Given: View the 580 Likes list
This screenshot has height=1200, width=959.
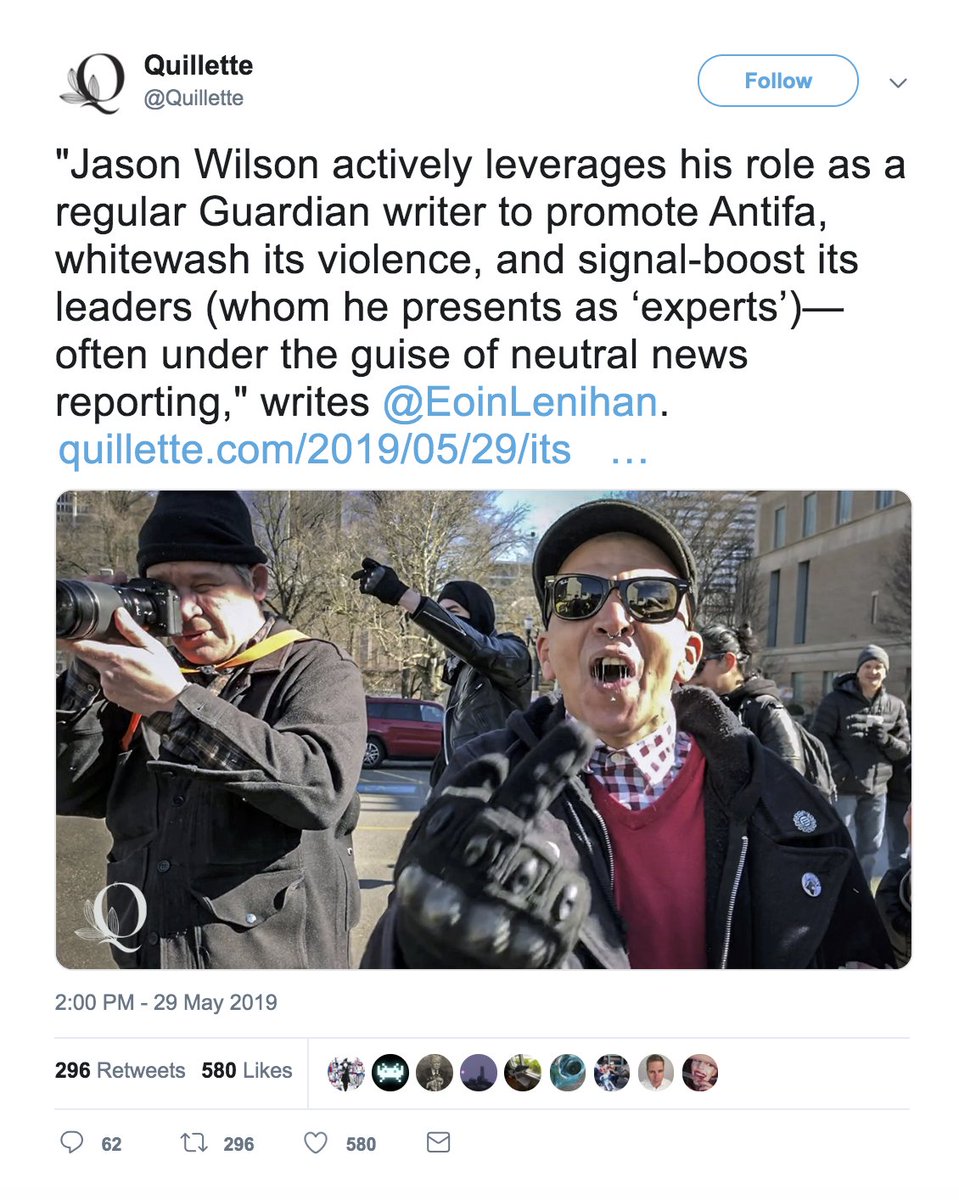Looking at the screenshot, I should tap(247, 1070).
